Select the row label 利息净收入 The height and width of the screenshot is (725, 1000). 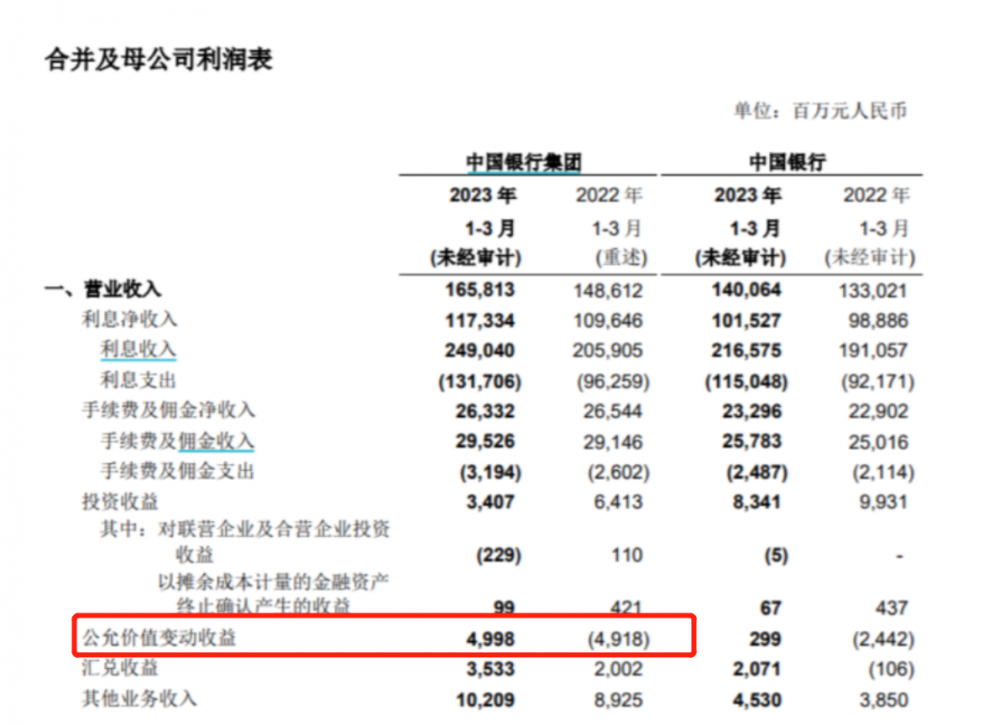point(129,319)
